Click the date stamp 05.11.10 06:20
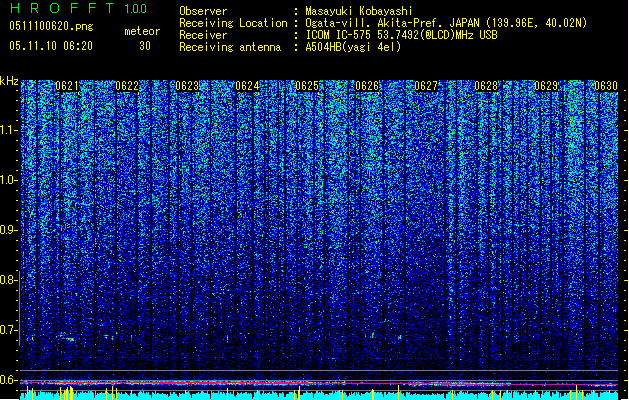 click(51, 46)
